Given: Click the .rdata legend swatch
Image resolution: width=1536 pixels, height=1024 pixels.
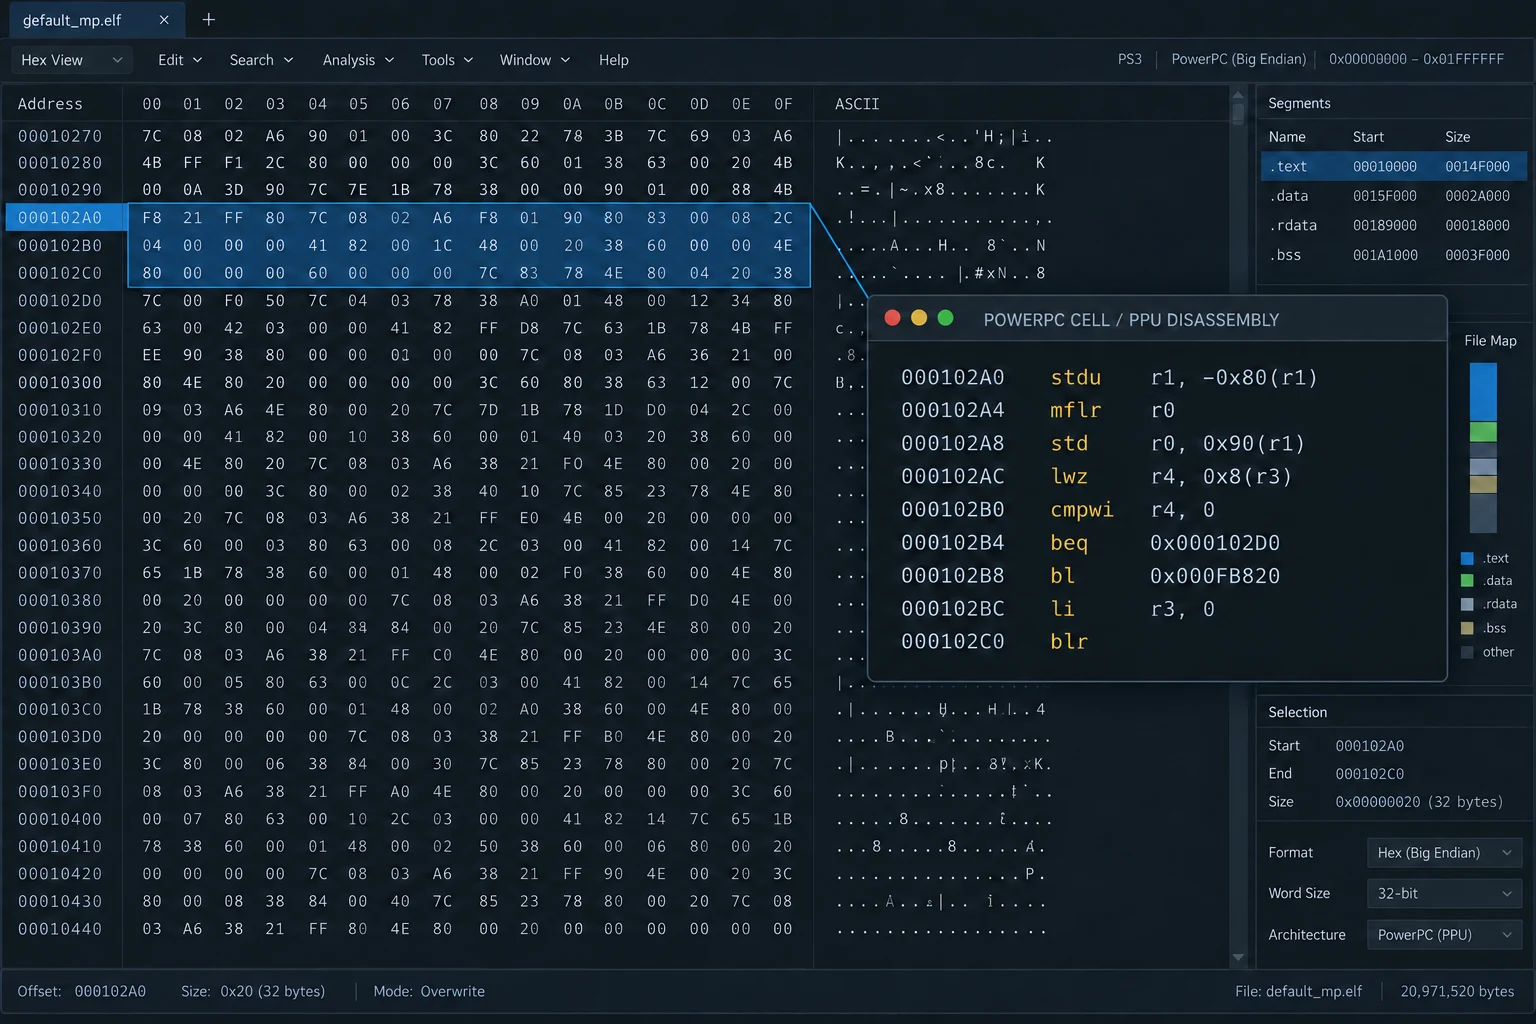Looking at the screenshot, I should tap(1467, 604).
